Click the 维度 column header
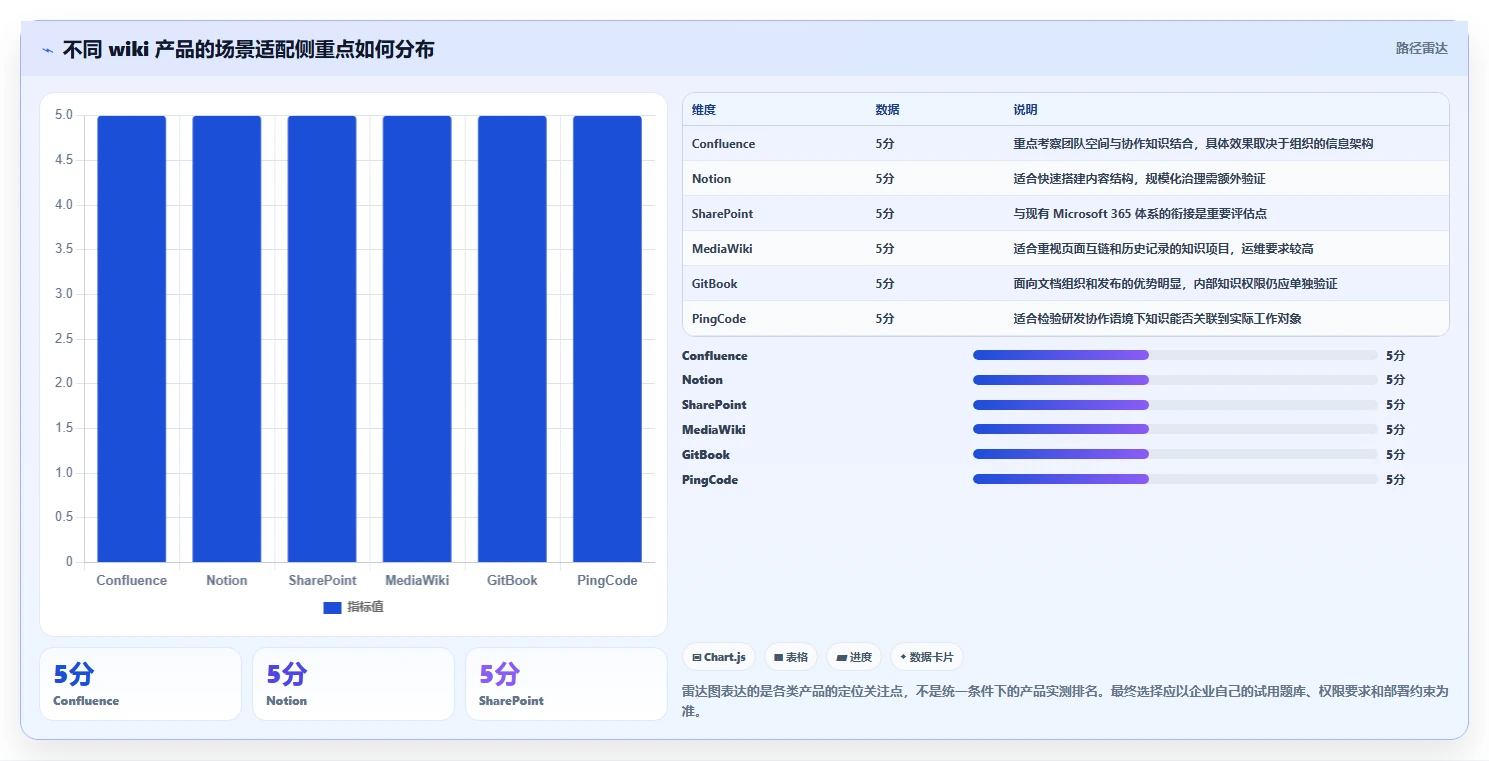The height and width of the screenshot is (761, 1489). coord(704,110)
